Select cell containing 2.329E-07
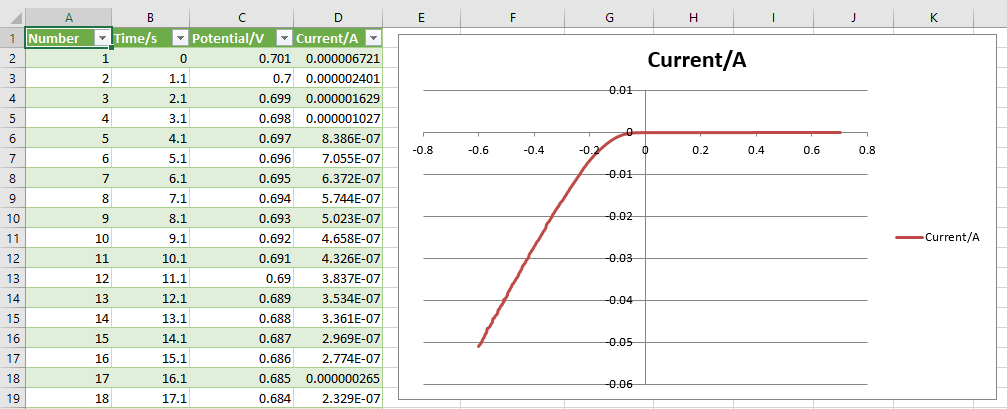The height and width of the screenshot is (409, 1007). pos(337,398)
